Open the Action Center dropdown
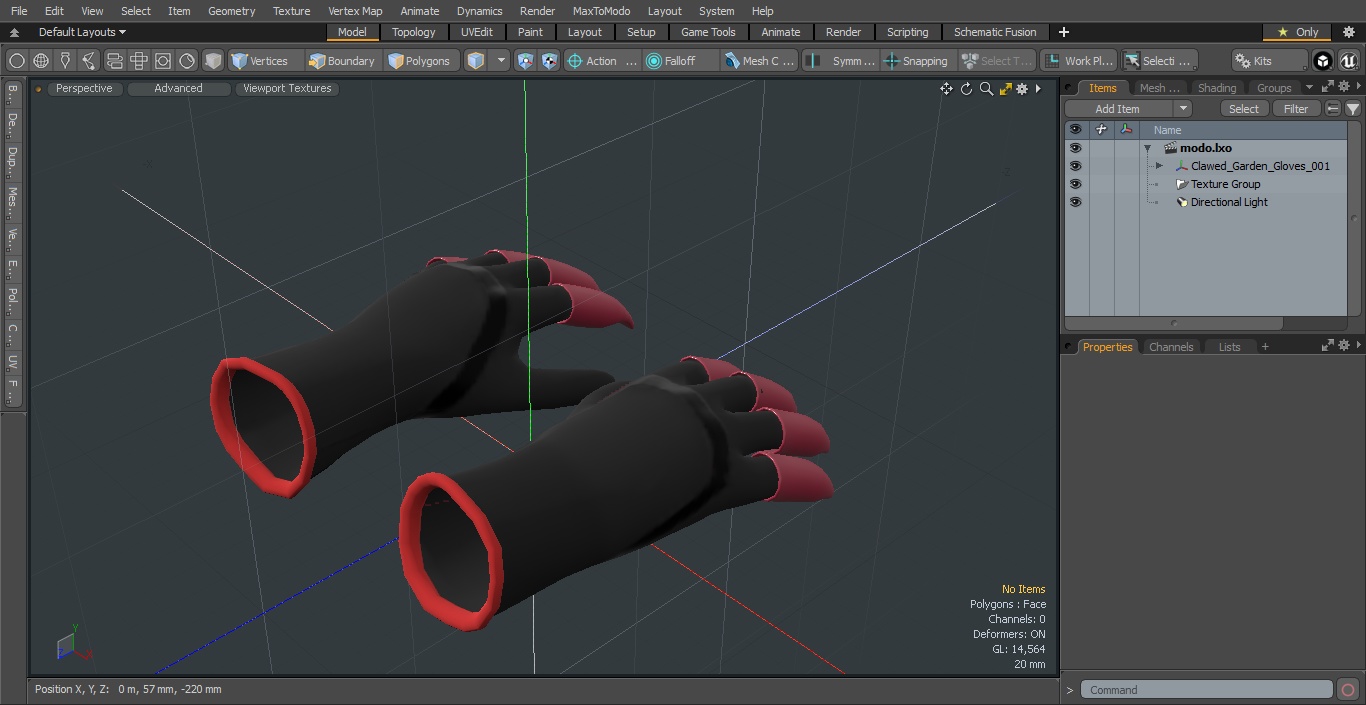This screenshot has width=1366, height=705. (602, 61)
